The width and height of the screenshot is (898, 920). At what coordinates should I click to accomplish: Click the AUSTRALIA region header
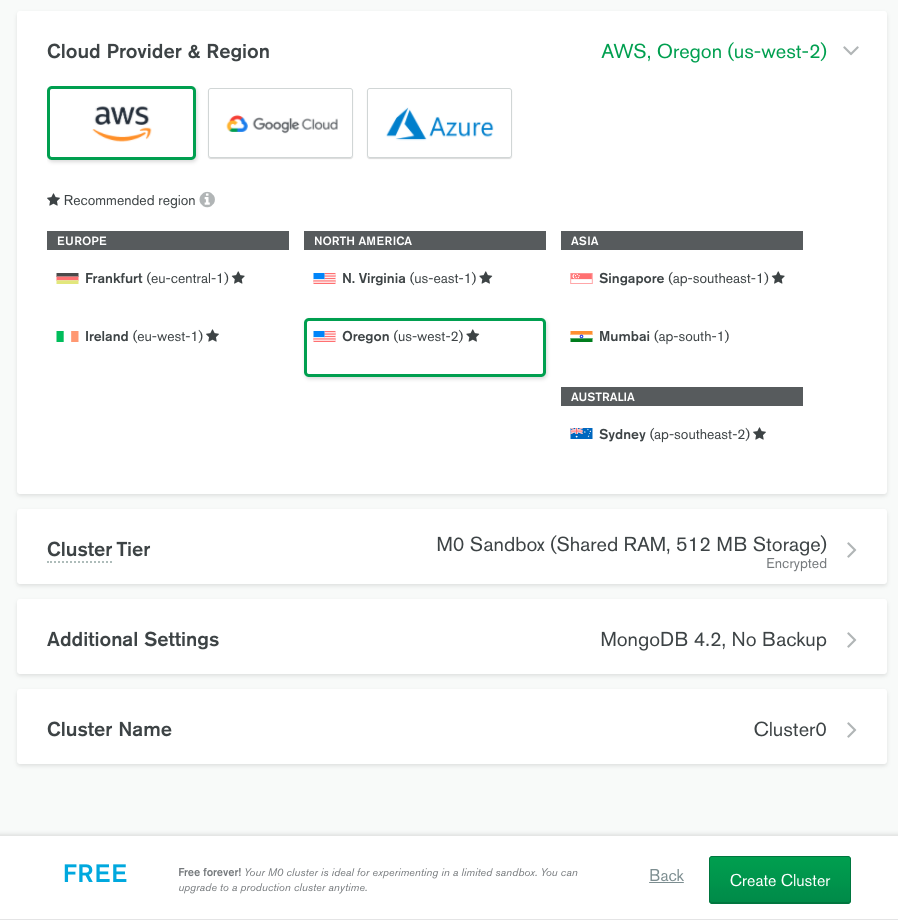coord(682,397)
